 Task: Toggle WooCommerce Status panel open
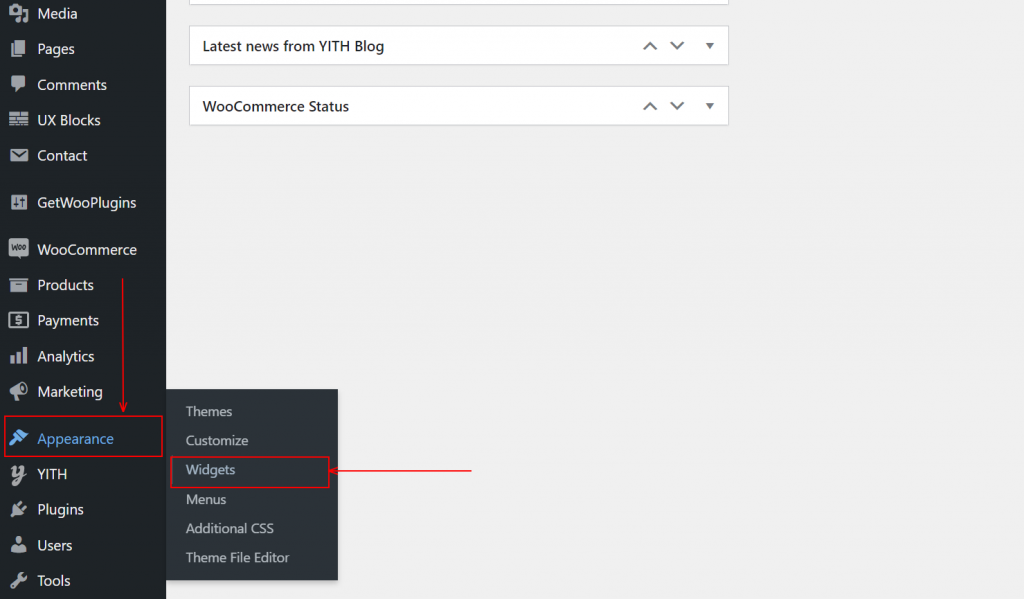(x=710, y=106)
